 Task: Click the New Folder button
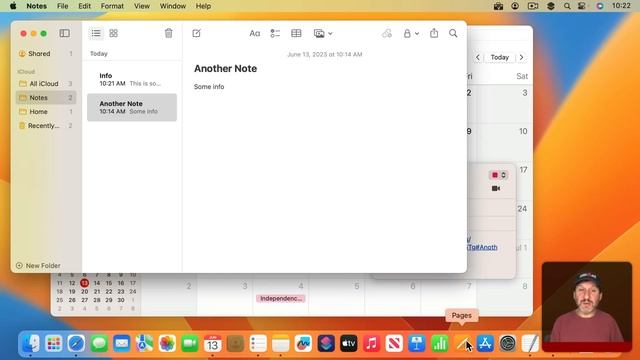tap(38, 266)
